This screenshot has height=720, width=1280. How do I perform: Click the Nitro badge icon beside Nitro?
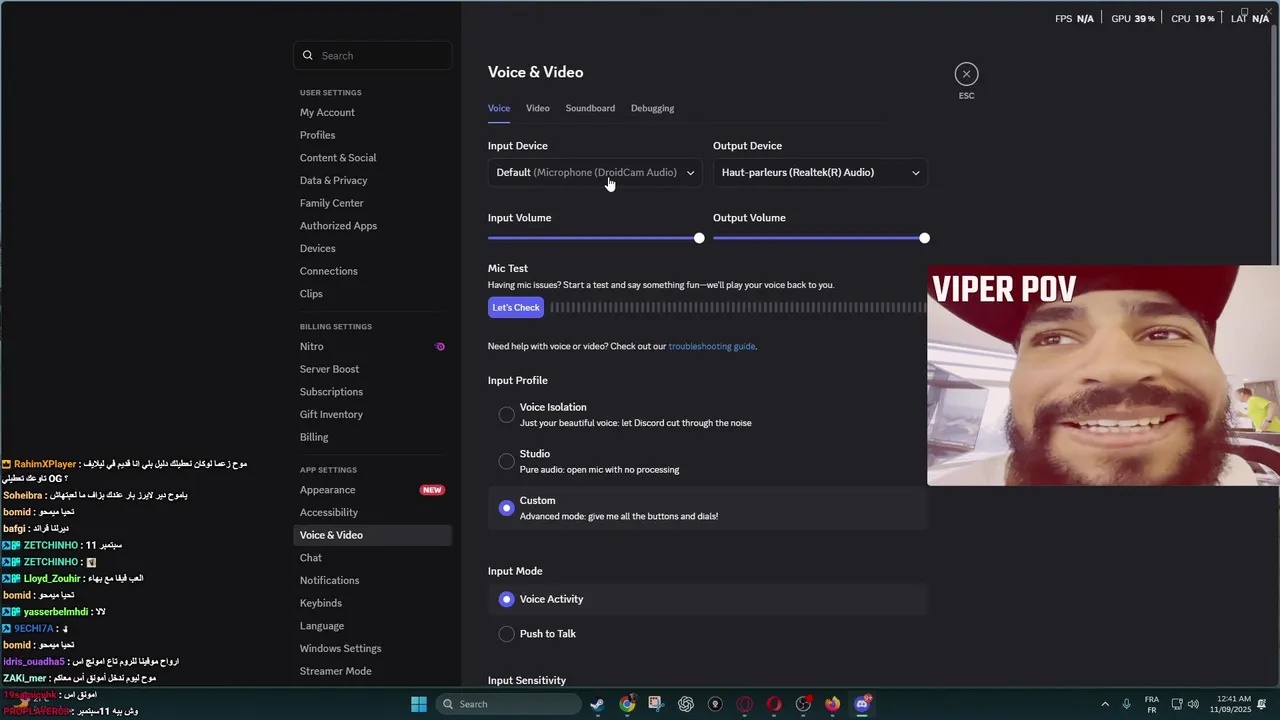(440, 346)
